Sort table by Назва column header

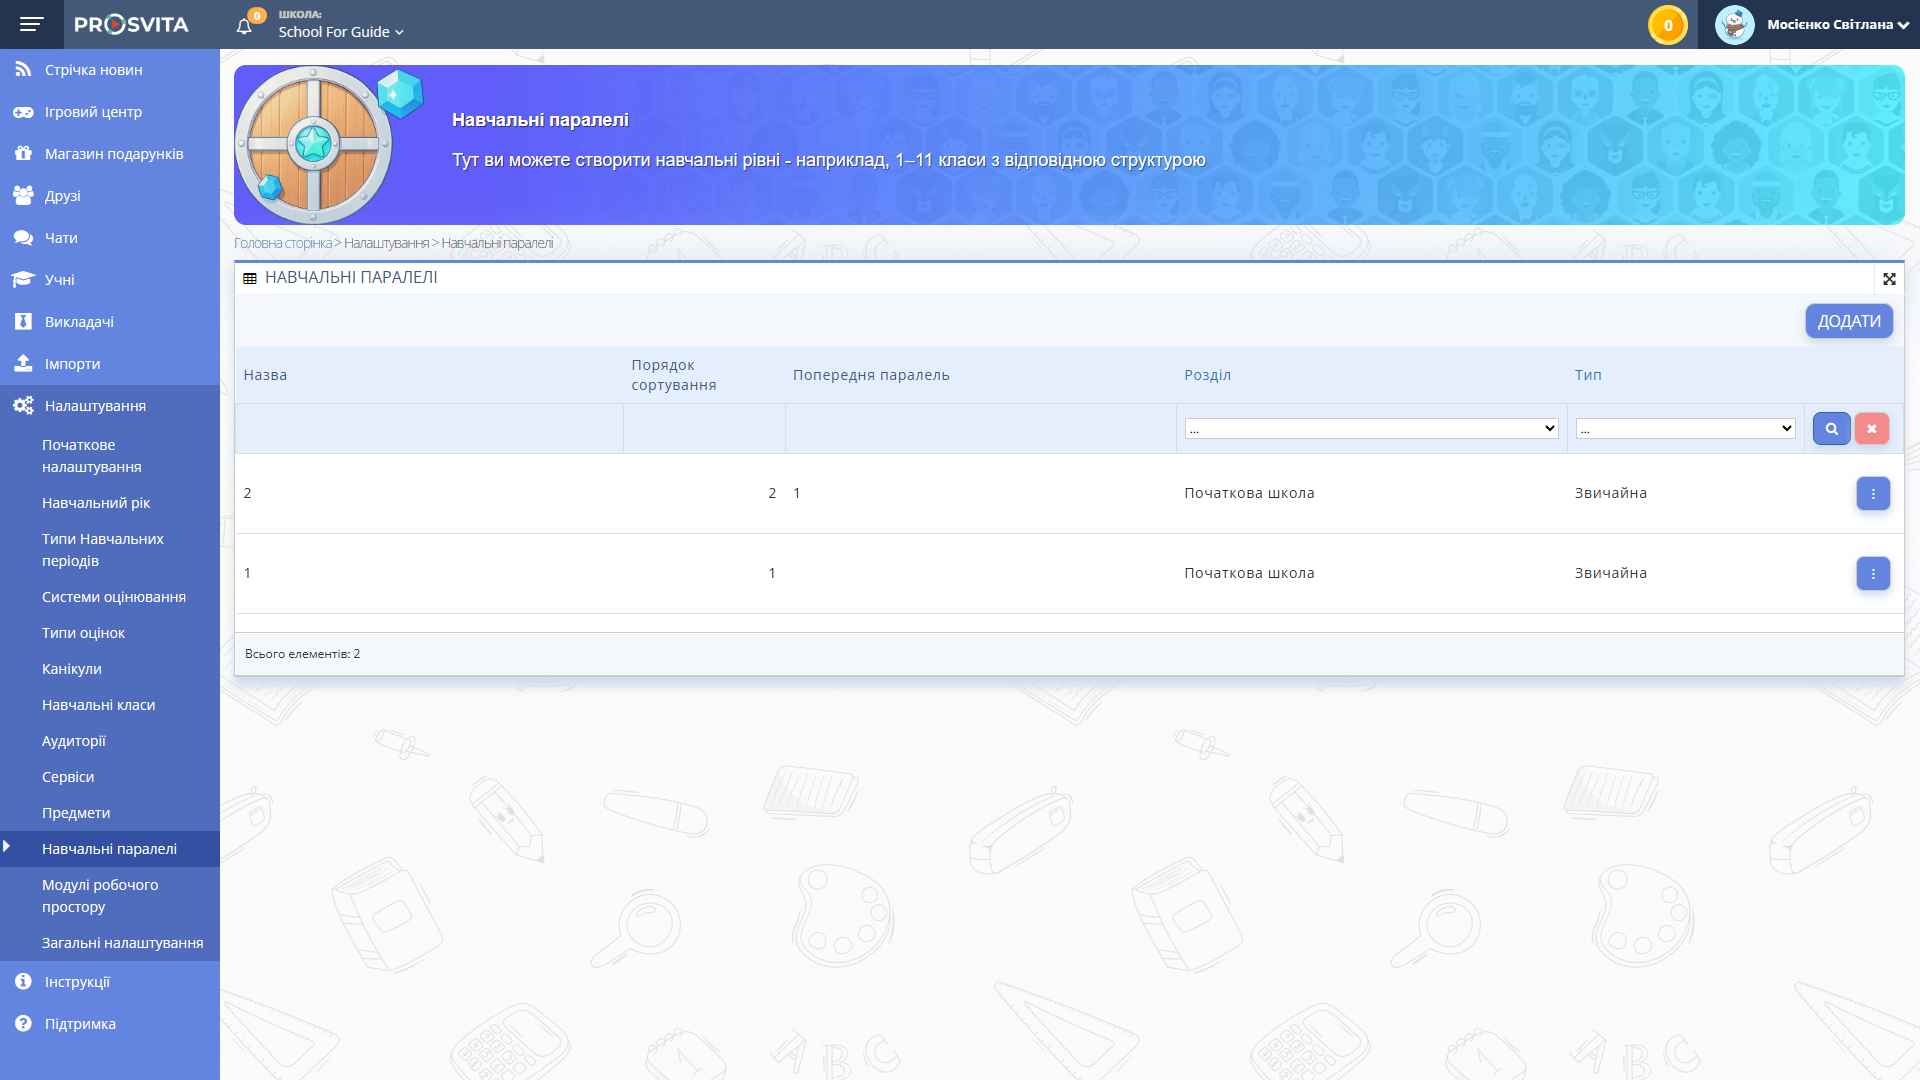pos(265,375)
